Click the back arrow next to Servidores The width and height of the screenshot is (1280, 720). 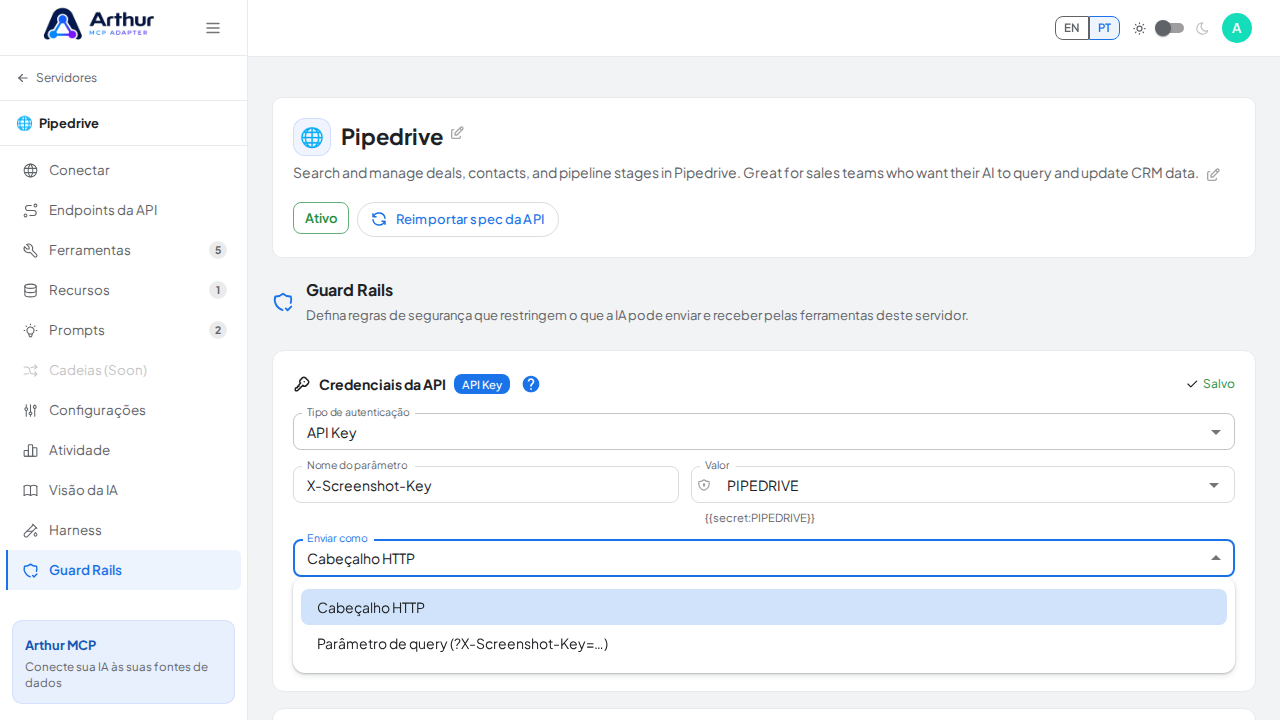(x=23, y=78)
